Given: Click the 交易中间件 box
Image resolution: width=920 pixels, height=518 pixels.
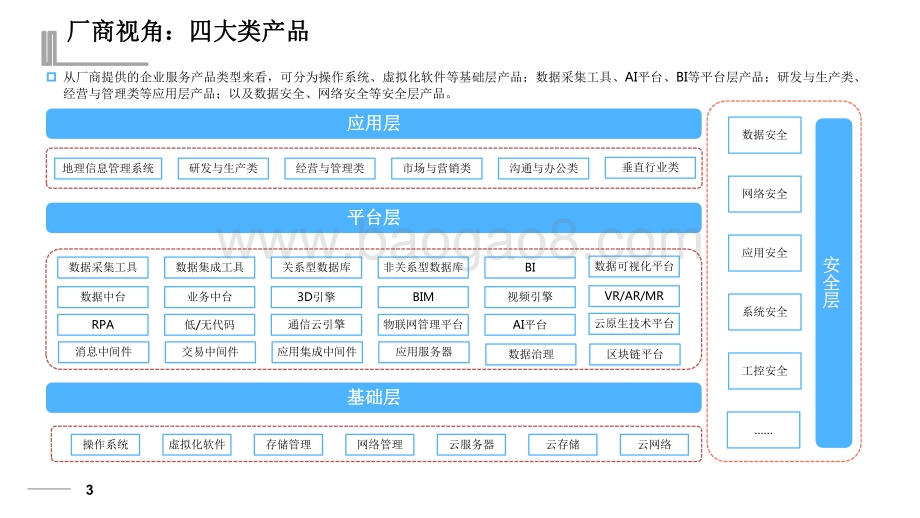Looking at the screenshot, I should pos(210,352).
